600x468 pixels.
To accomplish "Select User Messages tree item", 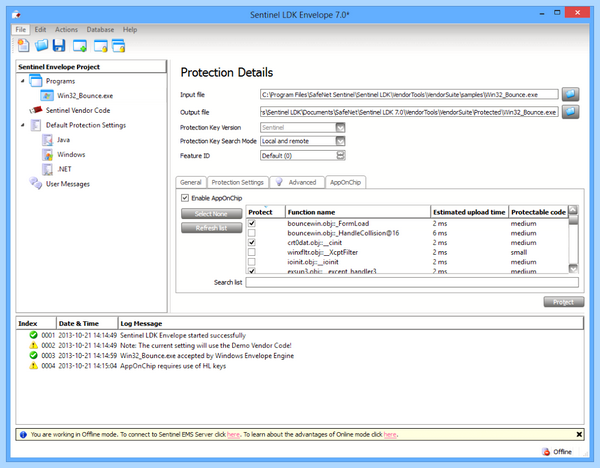I will (x=68, y=184).
